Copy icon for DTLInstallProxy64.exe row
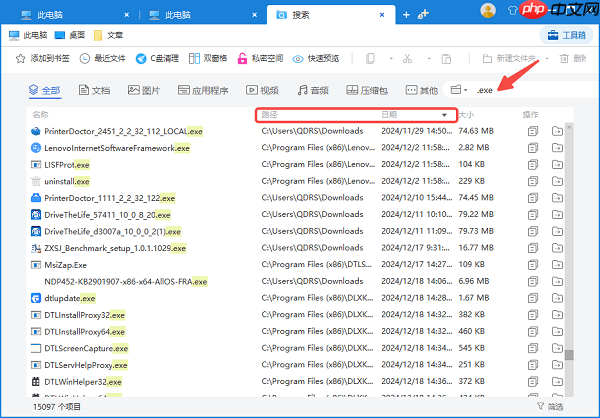The height and width of the screenshot is (418, 600). coord(533,331)
